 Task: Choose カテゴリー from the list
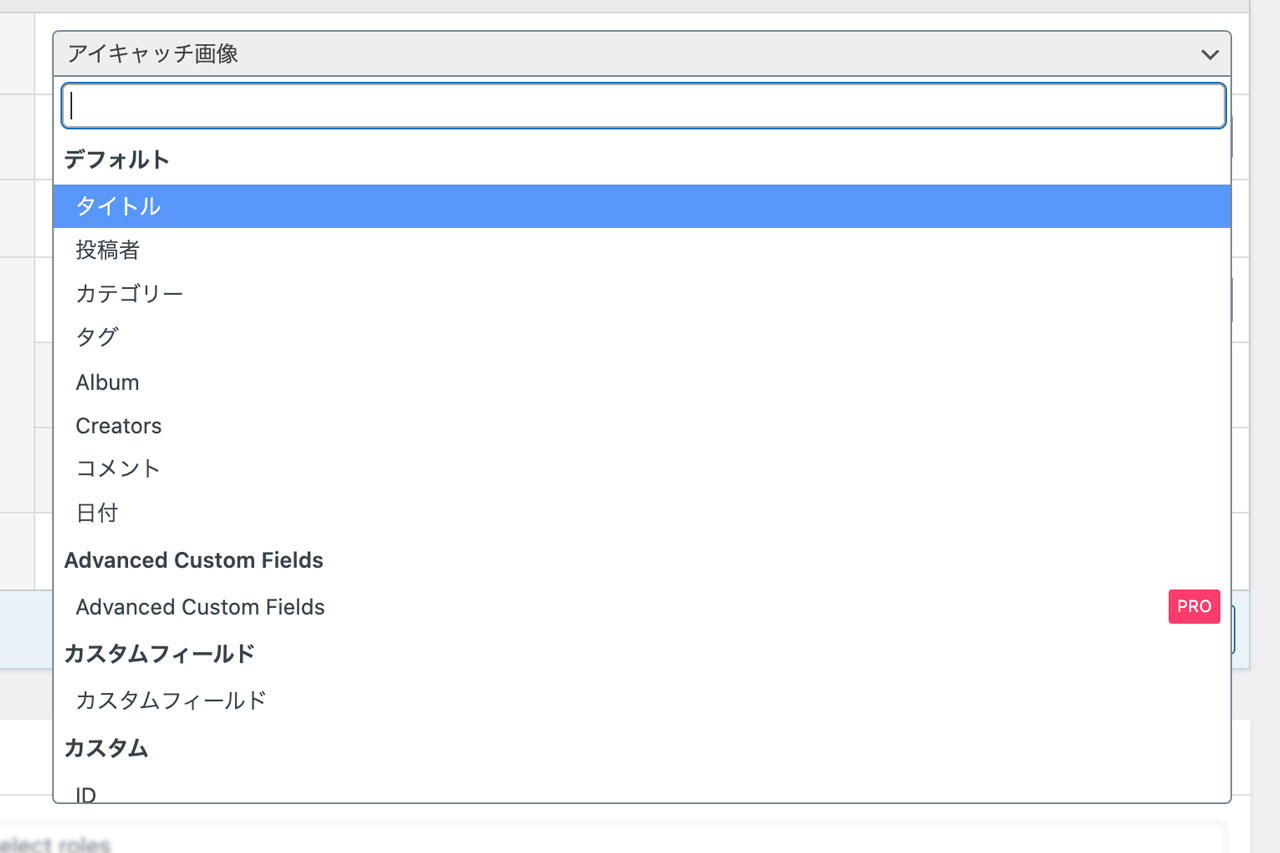[x=130, y=294]
